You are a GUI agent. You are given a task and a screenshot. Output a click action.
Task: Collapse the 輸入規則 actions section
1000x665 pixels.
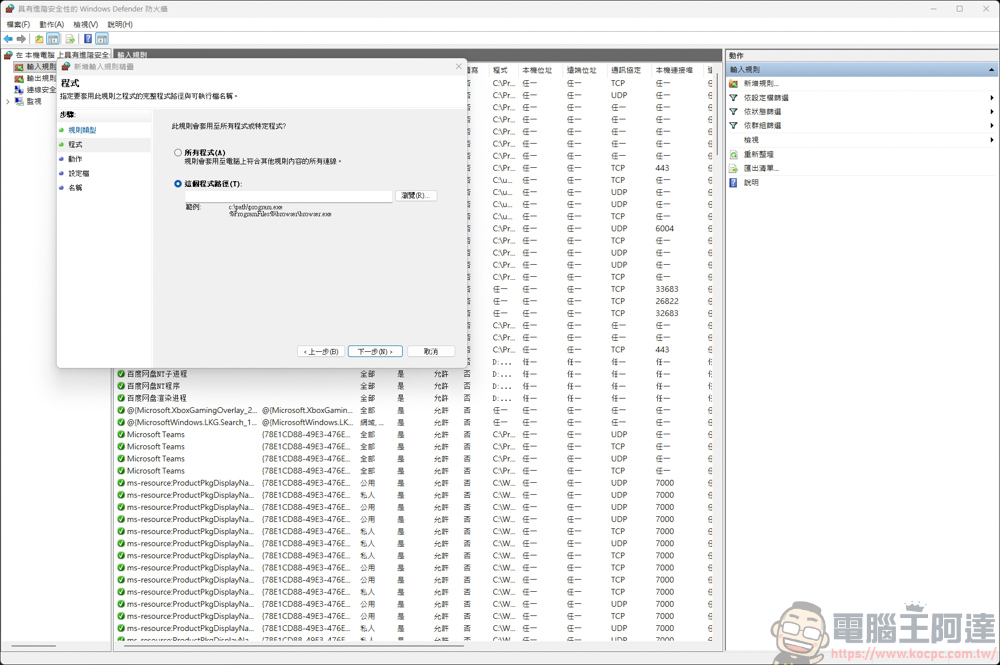pyautogui.click(x=991, y=70)
